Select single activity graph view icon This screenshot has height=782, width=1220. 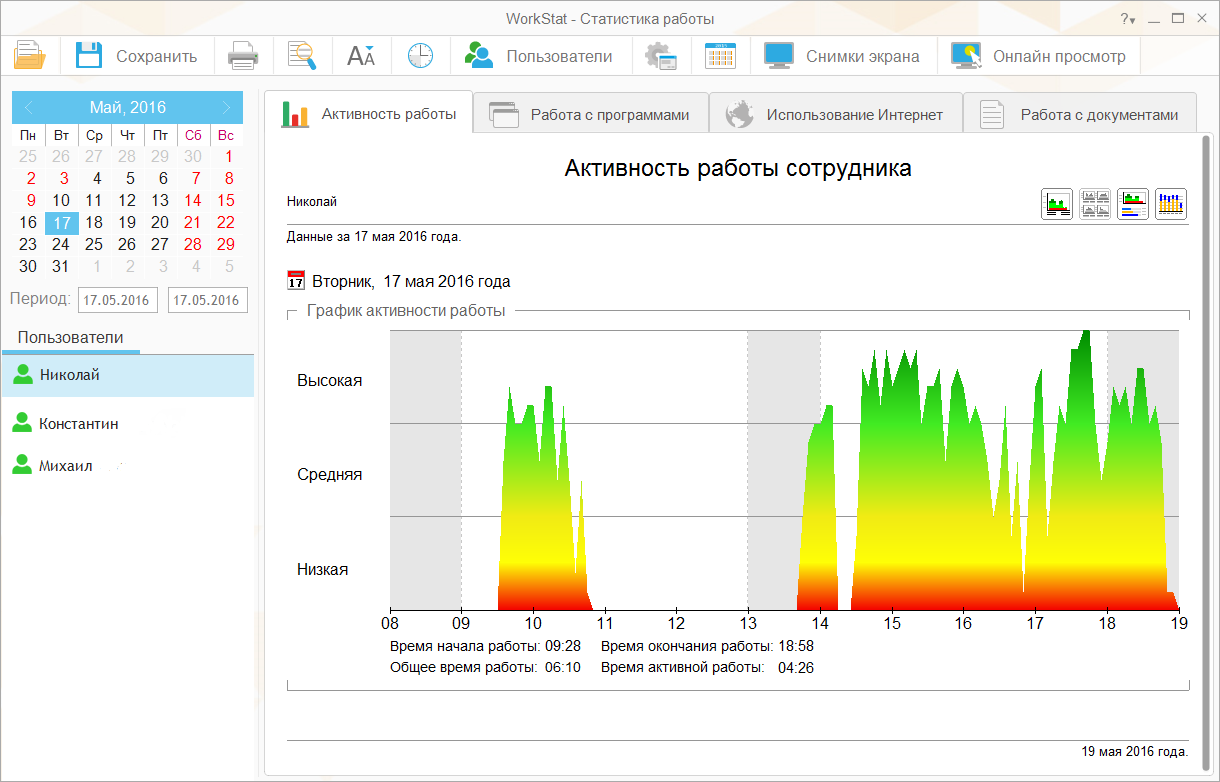click(x=1057, y=204)
